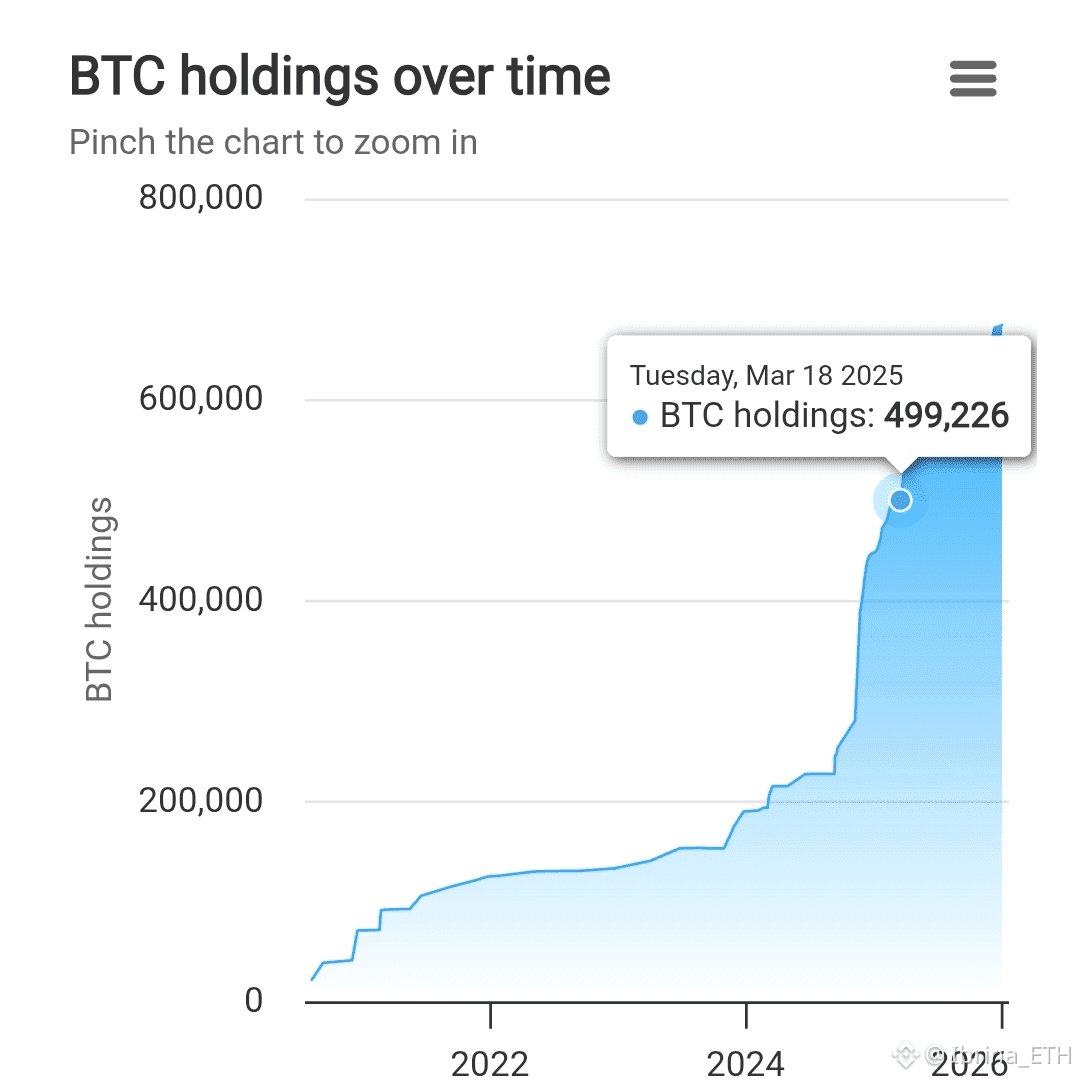Click the 0 label on the y-axis
1080x1080 pixels.
[253, 1000]
